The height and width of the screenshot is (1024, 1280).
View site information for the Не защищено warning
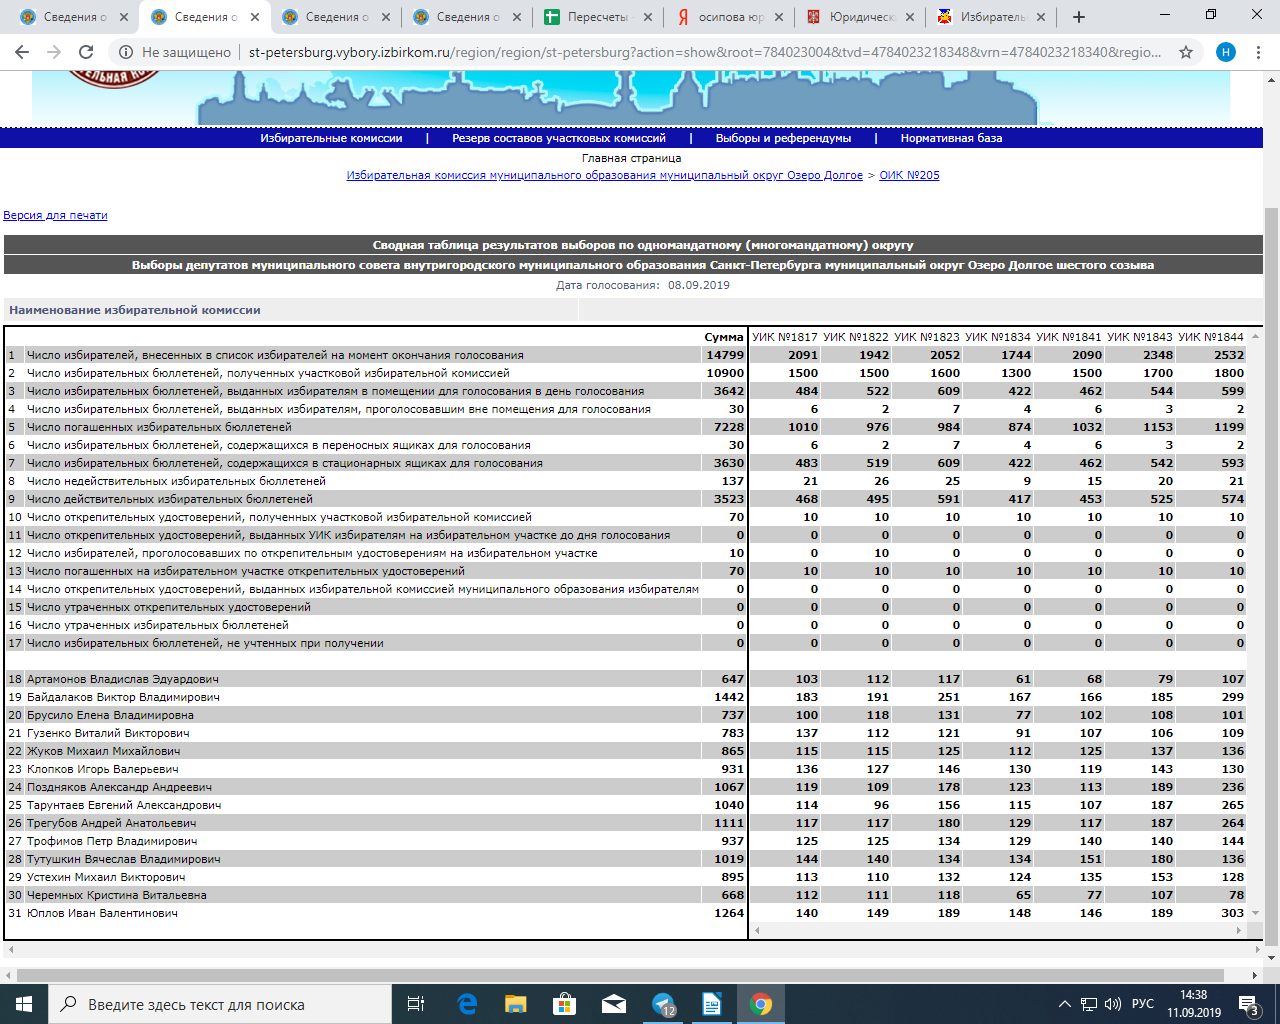pyautogui.click(x=175, y=52)
